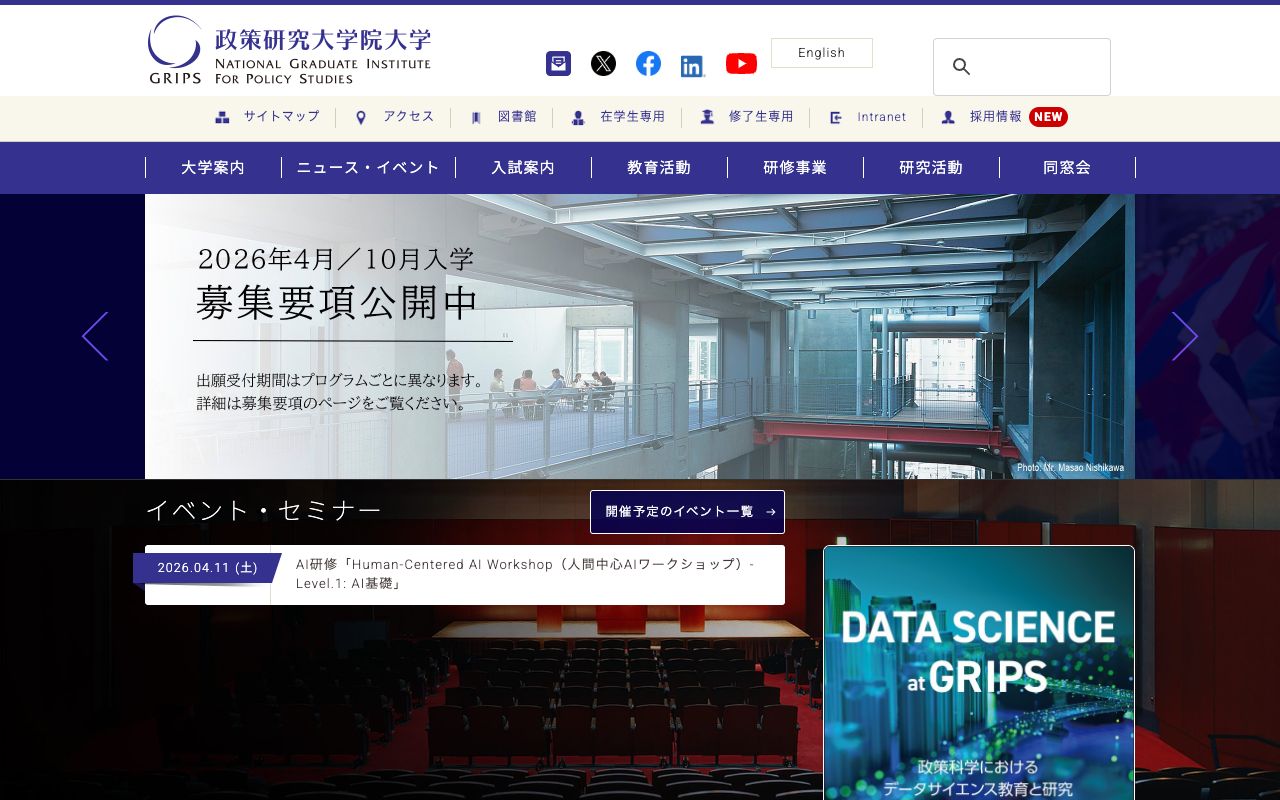Open the DATA SCIENCE at GRIPS banner
This screenshot has width=1280, height=800.
click(x=978, y=672)
